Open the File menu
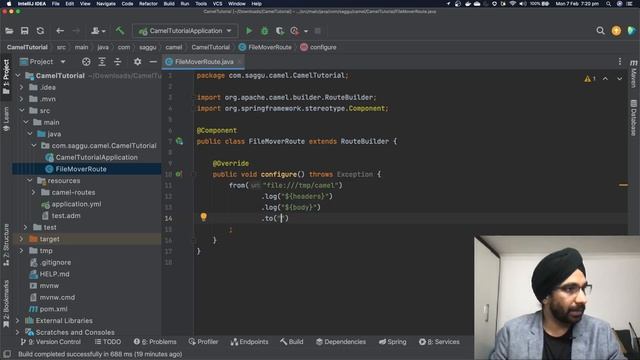Screen dimensions: 640x360 click(56, 4)
